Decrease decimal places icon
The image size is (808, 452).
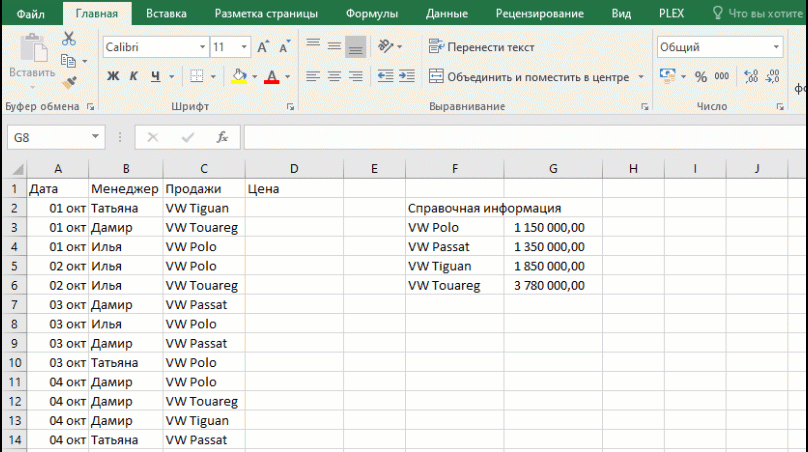click(772, 76)
